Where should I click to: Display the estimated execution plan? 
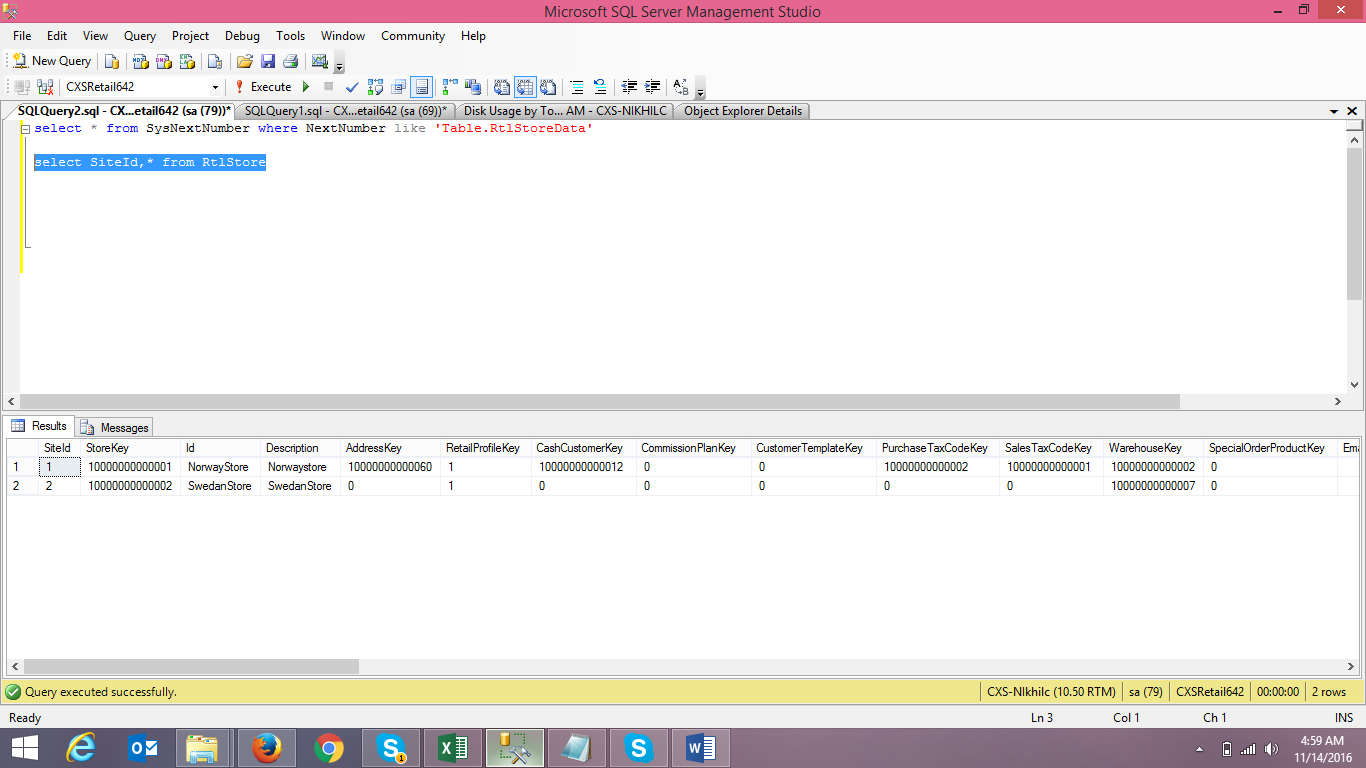(x=376, y=87)
